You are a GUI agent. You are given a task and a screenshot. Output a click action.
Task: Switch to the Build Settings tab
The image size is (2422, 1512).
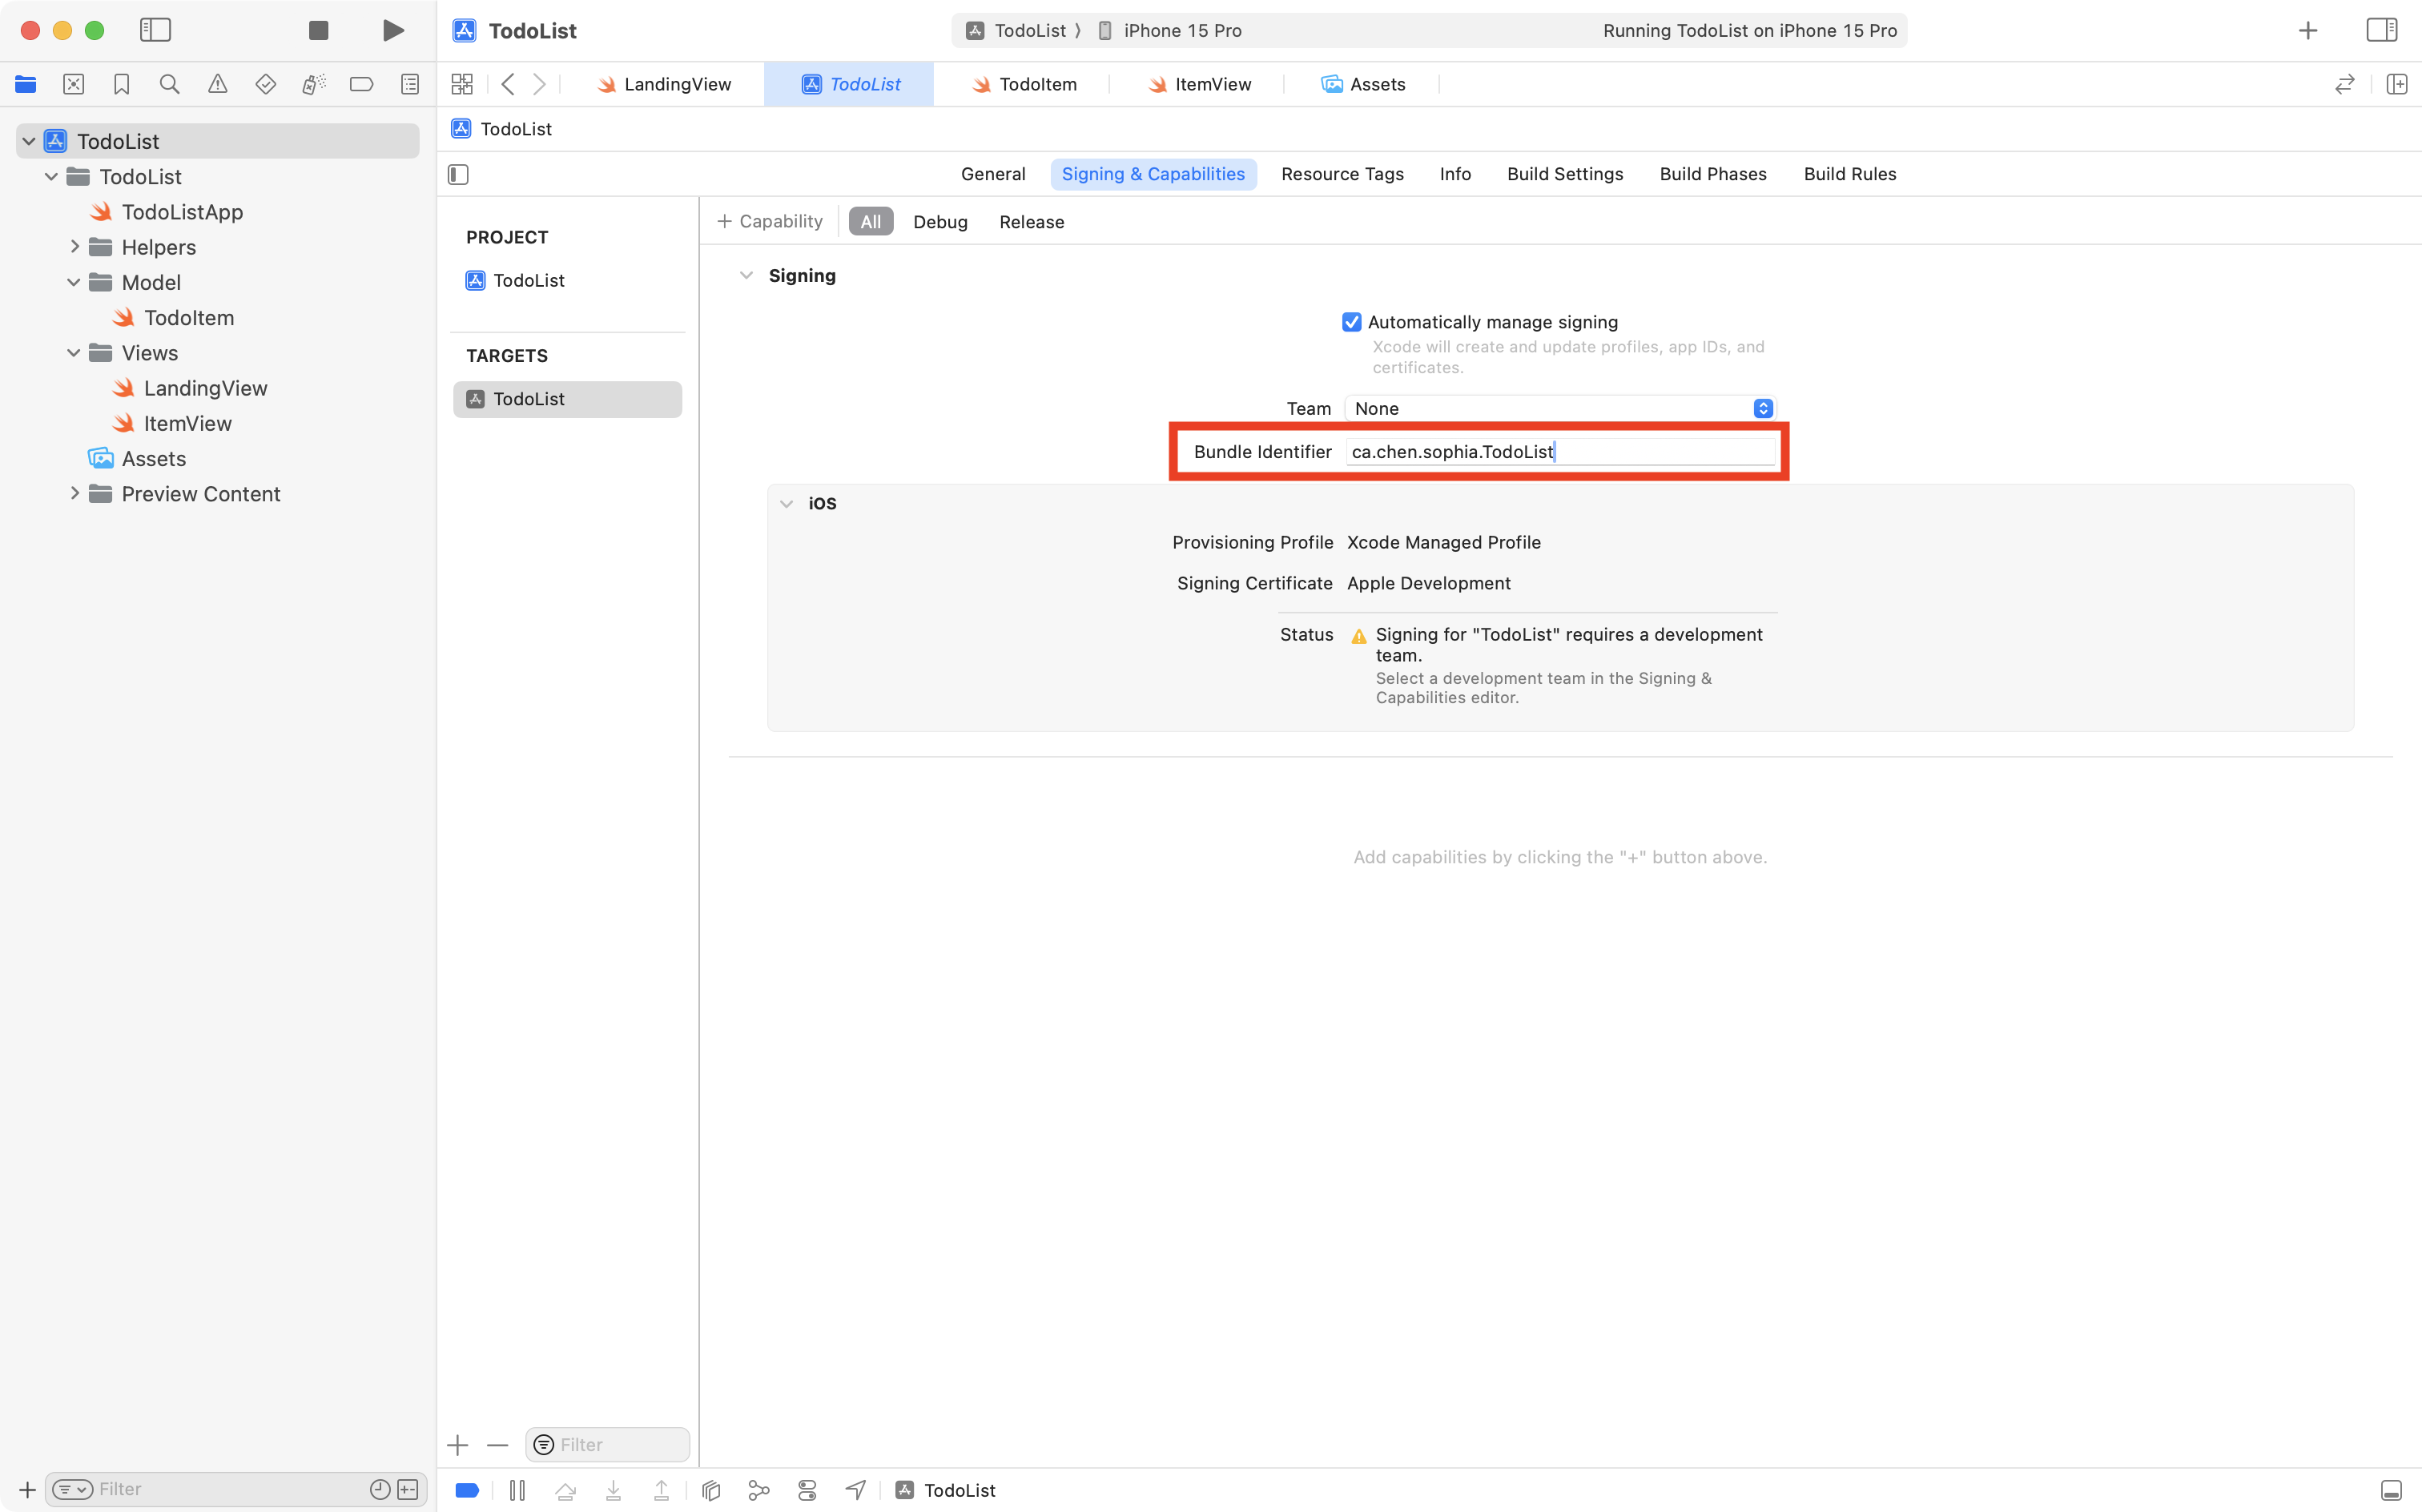click(1564, 174)
